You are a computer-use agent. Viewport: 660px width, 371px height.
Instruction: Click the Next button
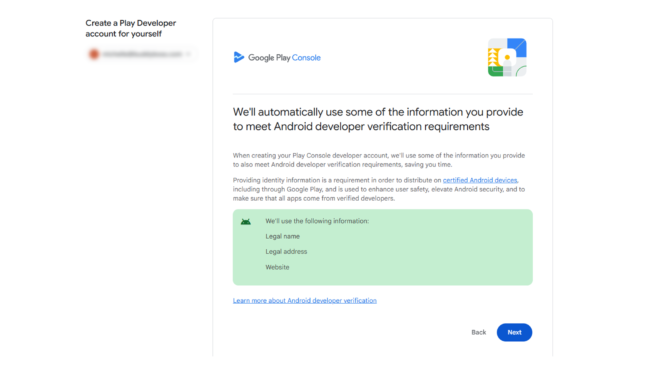pyautogui.click(x=514, y=332)
